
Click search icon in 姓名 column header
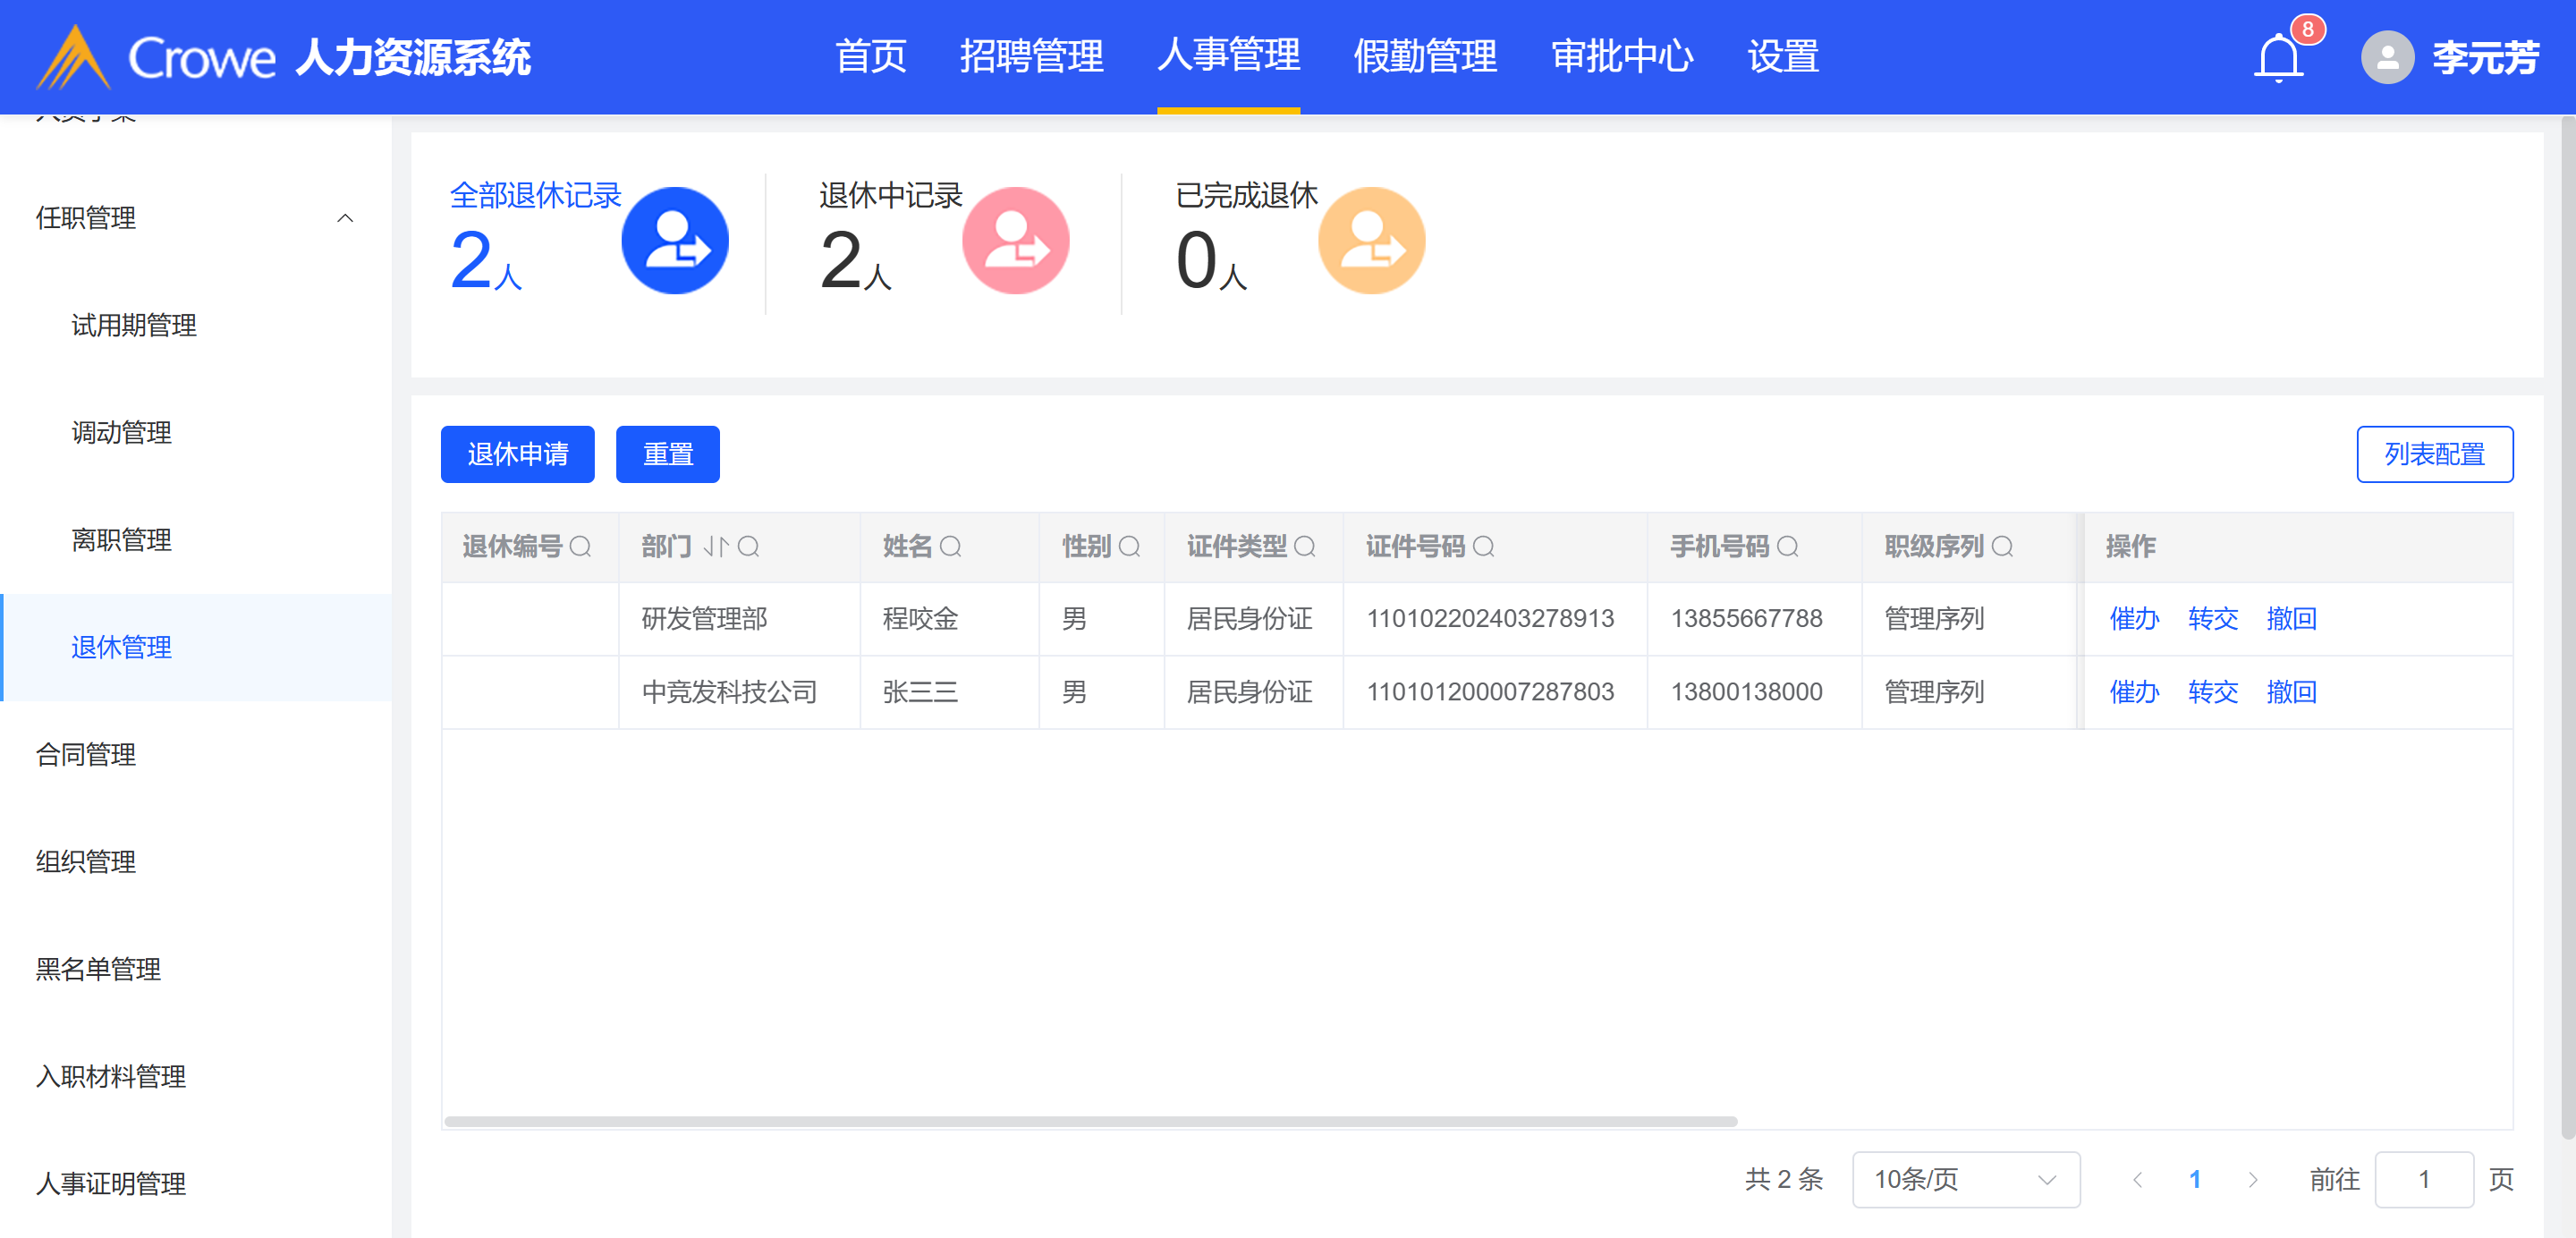pos(951,546)
